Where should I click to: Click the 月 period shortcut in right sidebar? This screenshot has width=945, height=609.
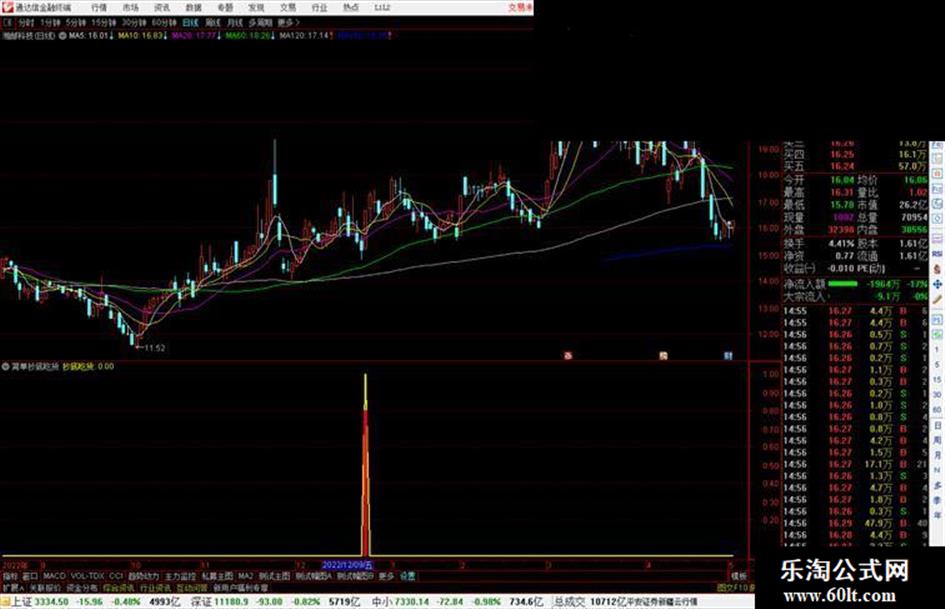[937, 455]
